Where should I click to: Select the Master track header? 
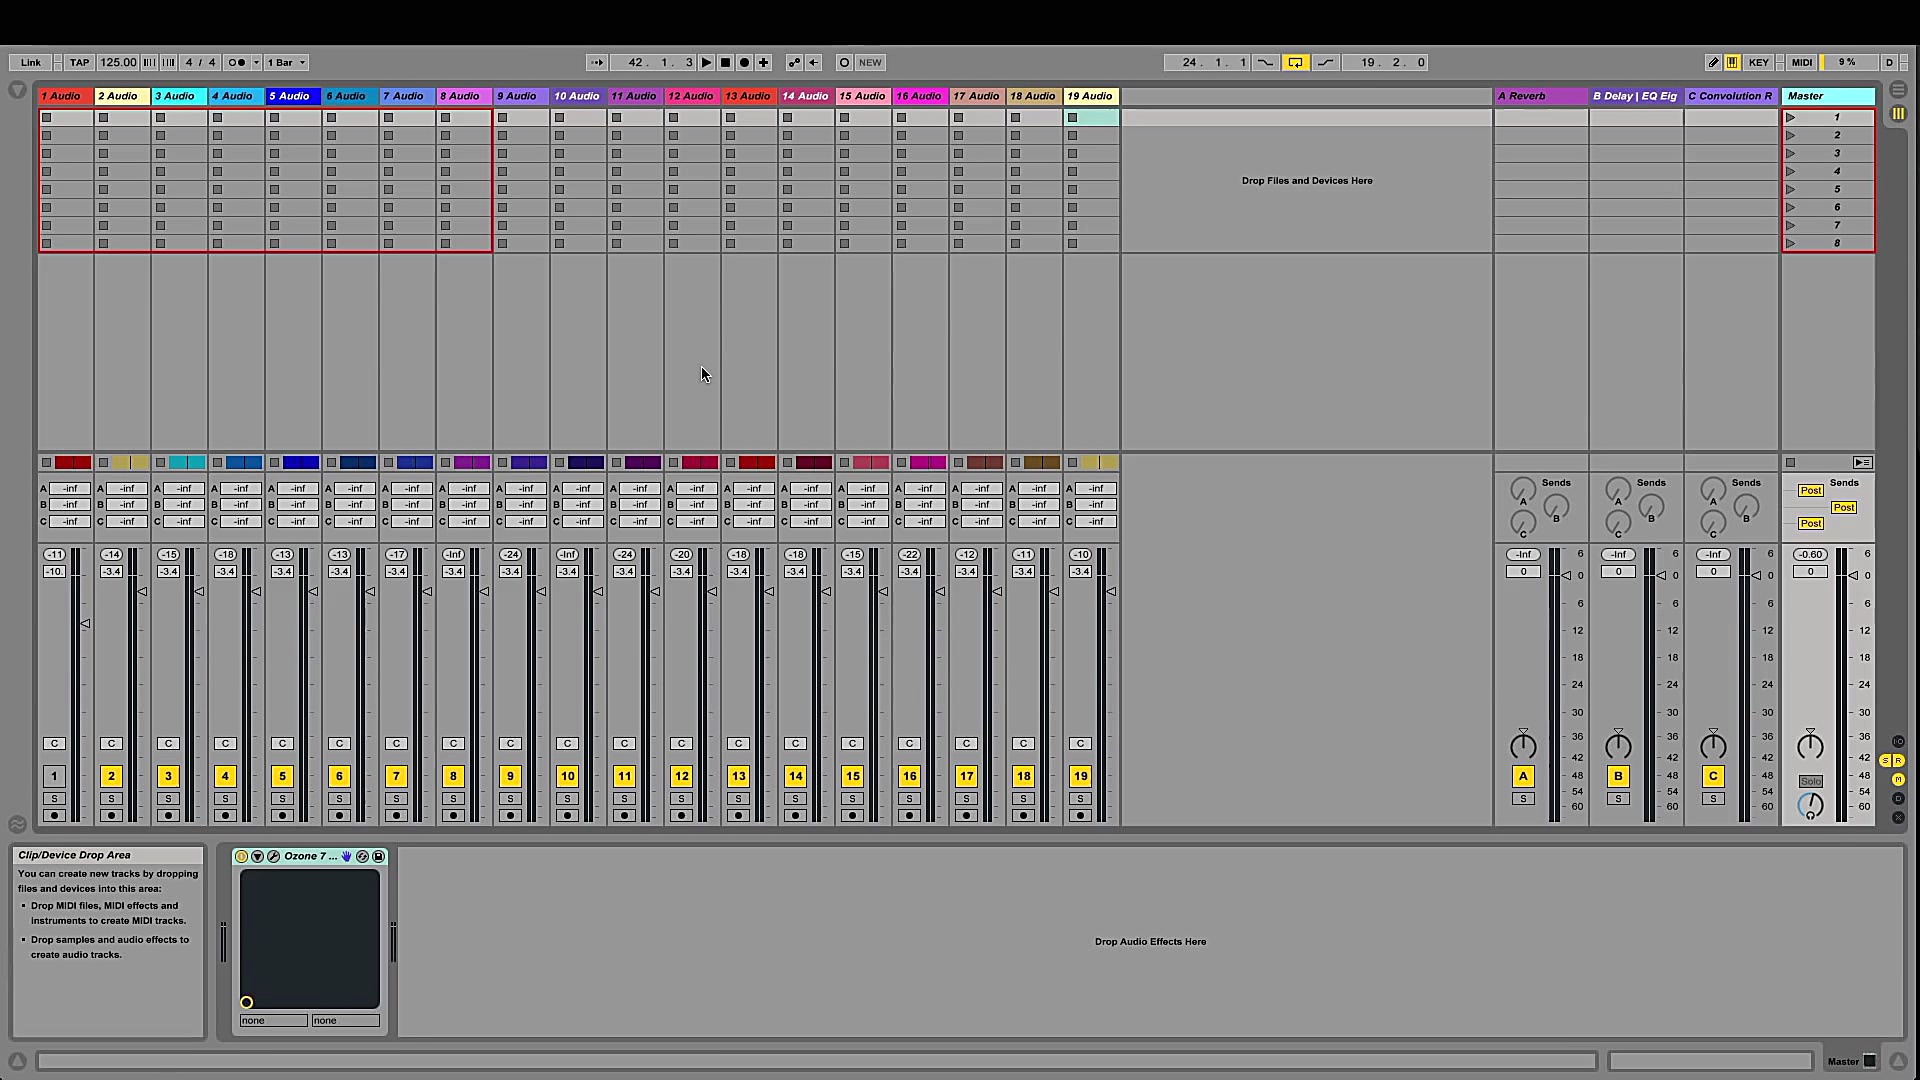(1828, 96)
